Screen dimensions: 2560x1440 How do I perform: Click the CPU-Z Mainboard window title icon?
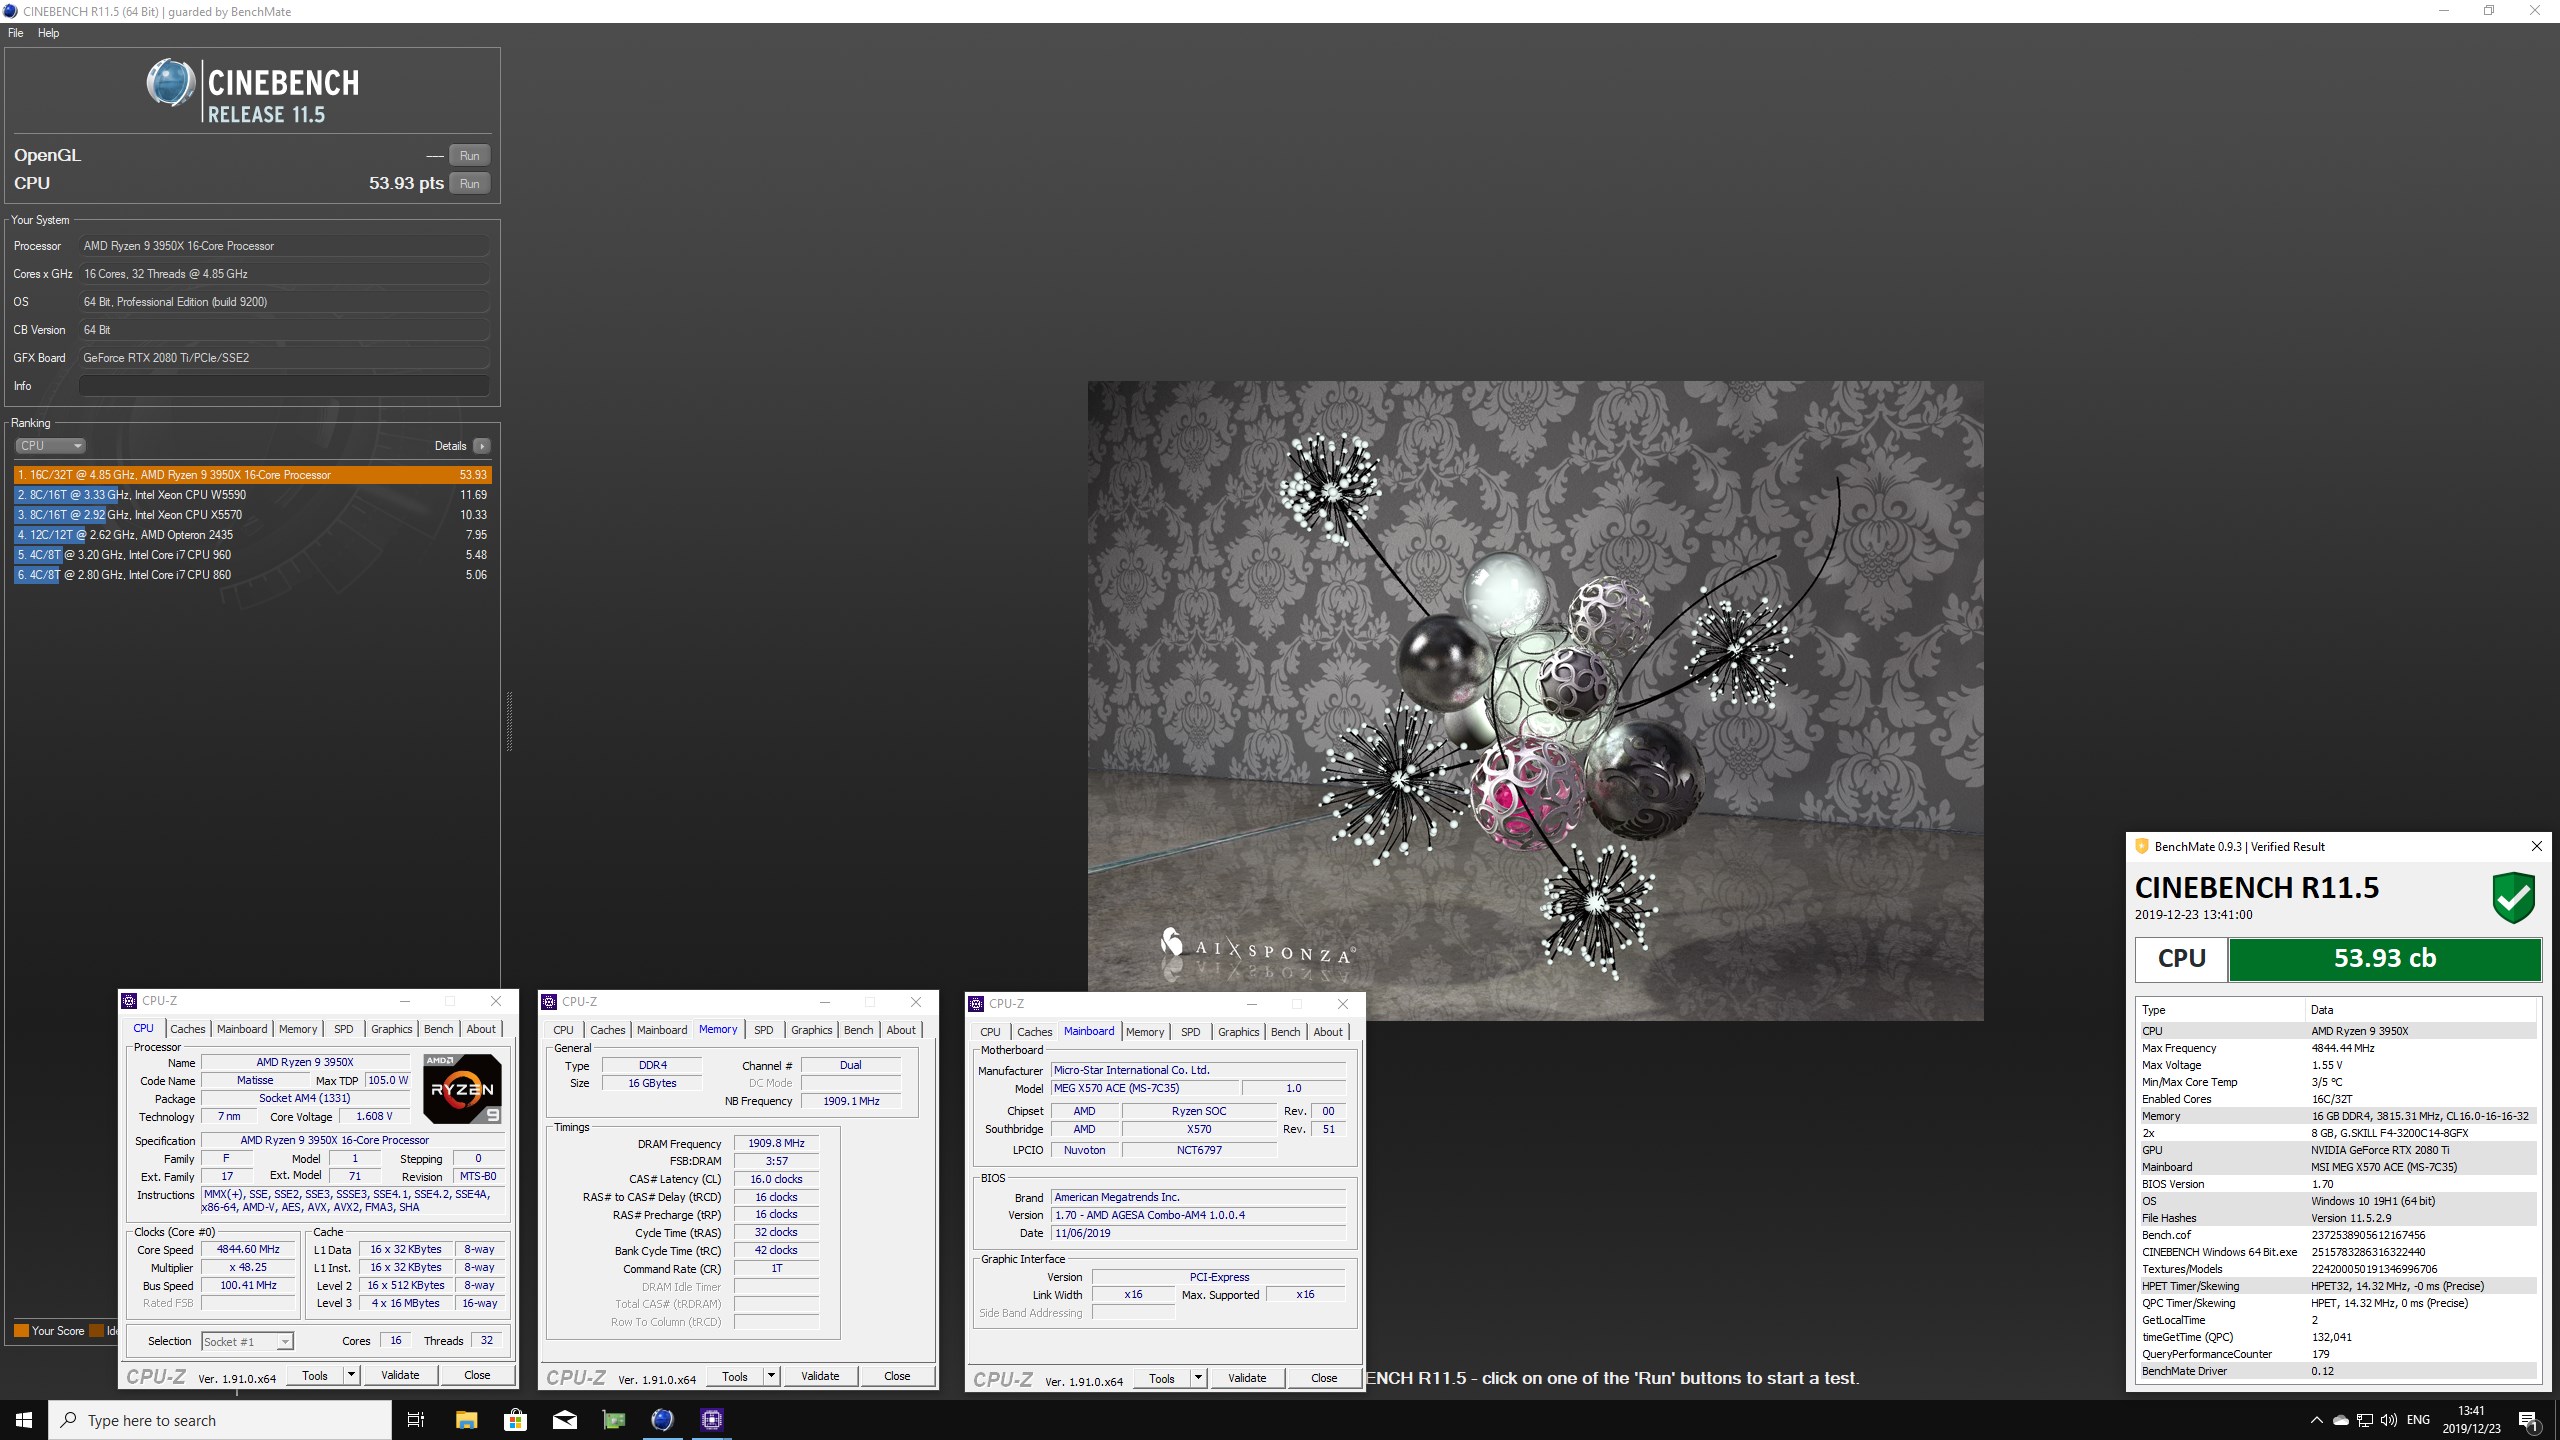click(x=976, y=1004)
